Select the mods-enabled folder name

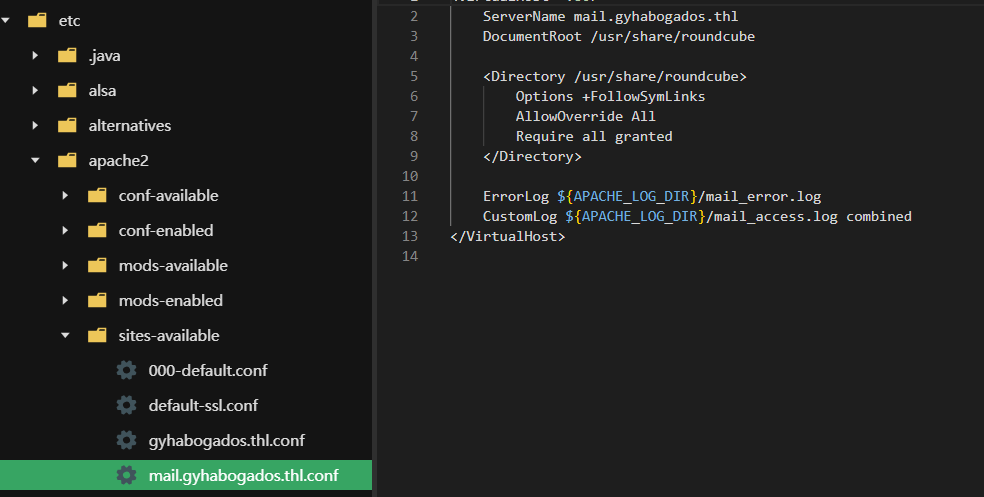(171, 301)
